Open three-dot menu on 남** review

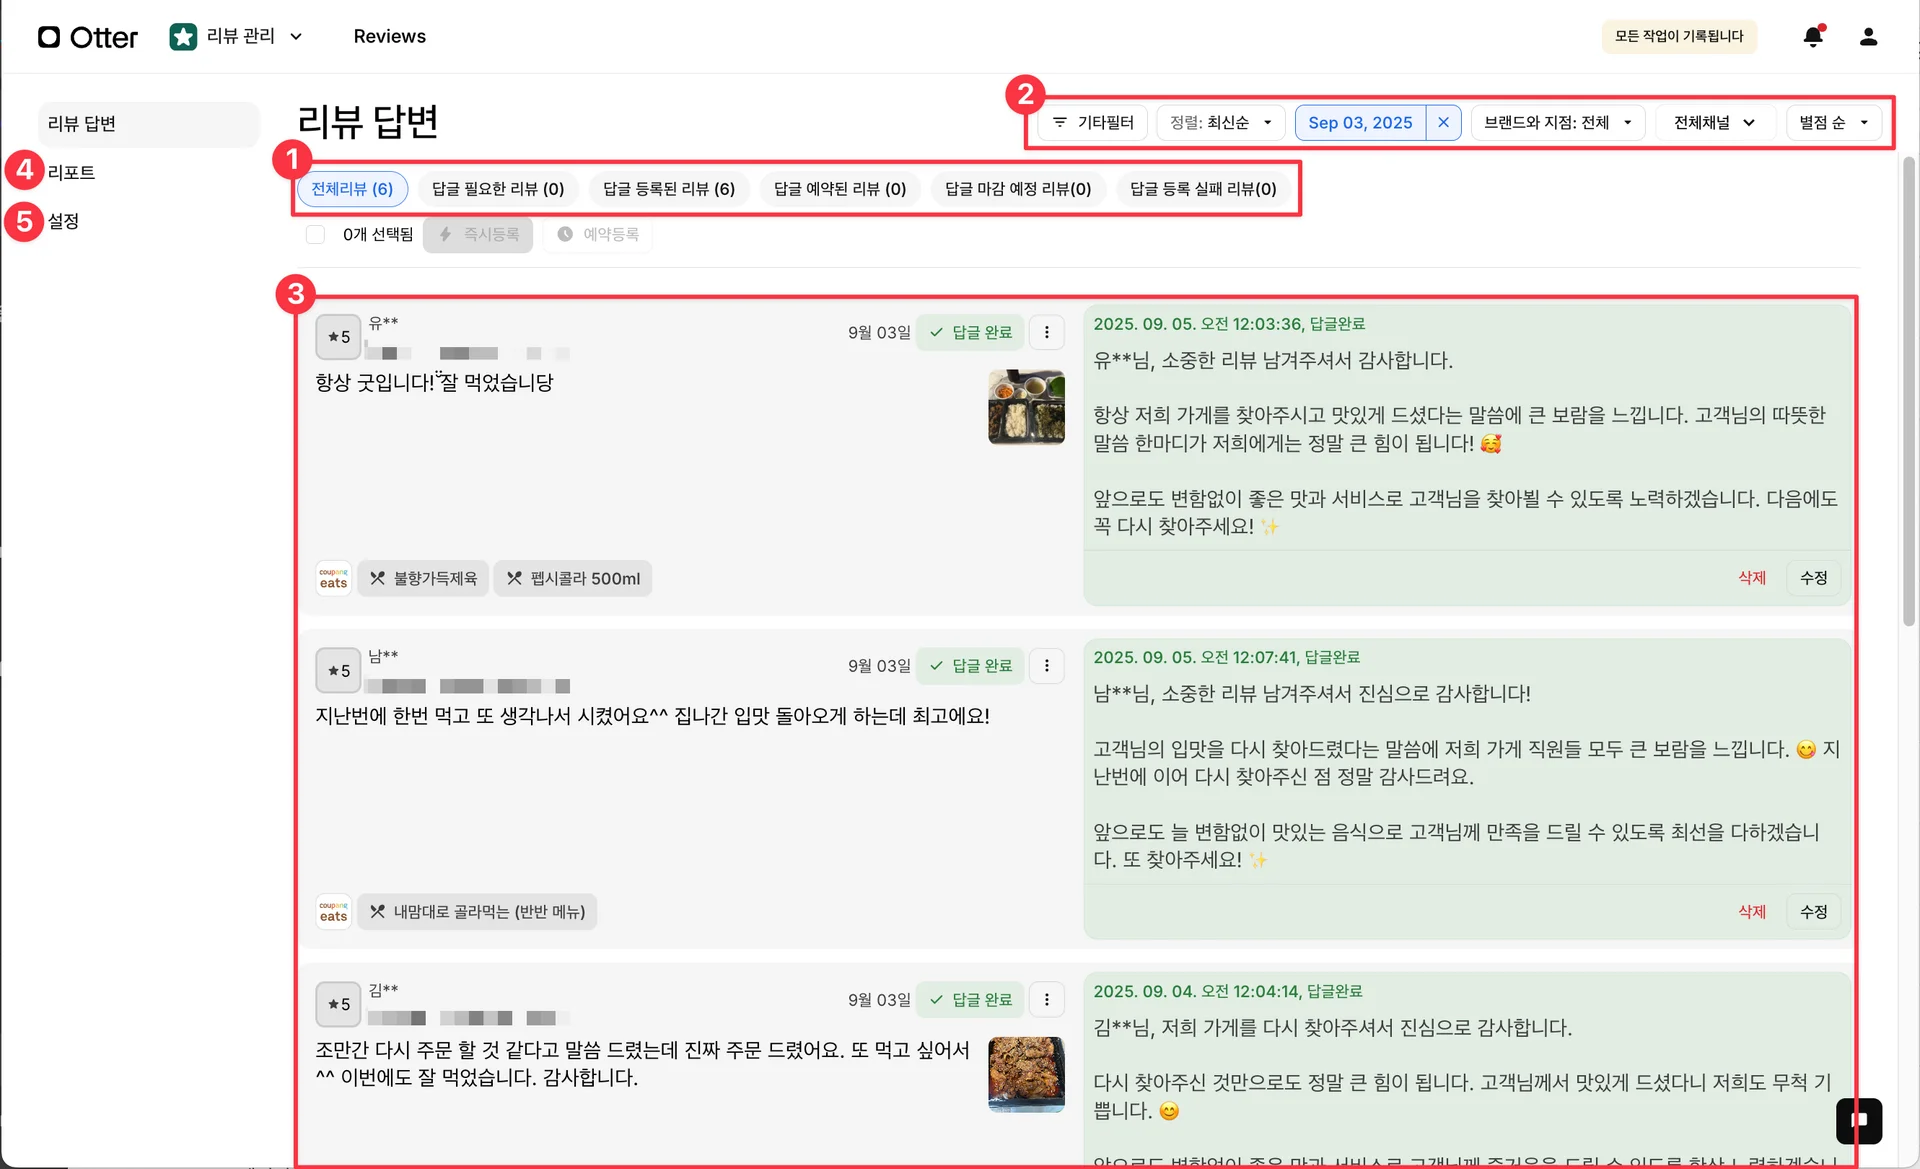coord(1047,666)
